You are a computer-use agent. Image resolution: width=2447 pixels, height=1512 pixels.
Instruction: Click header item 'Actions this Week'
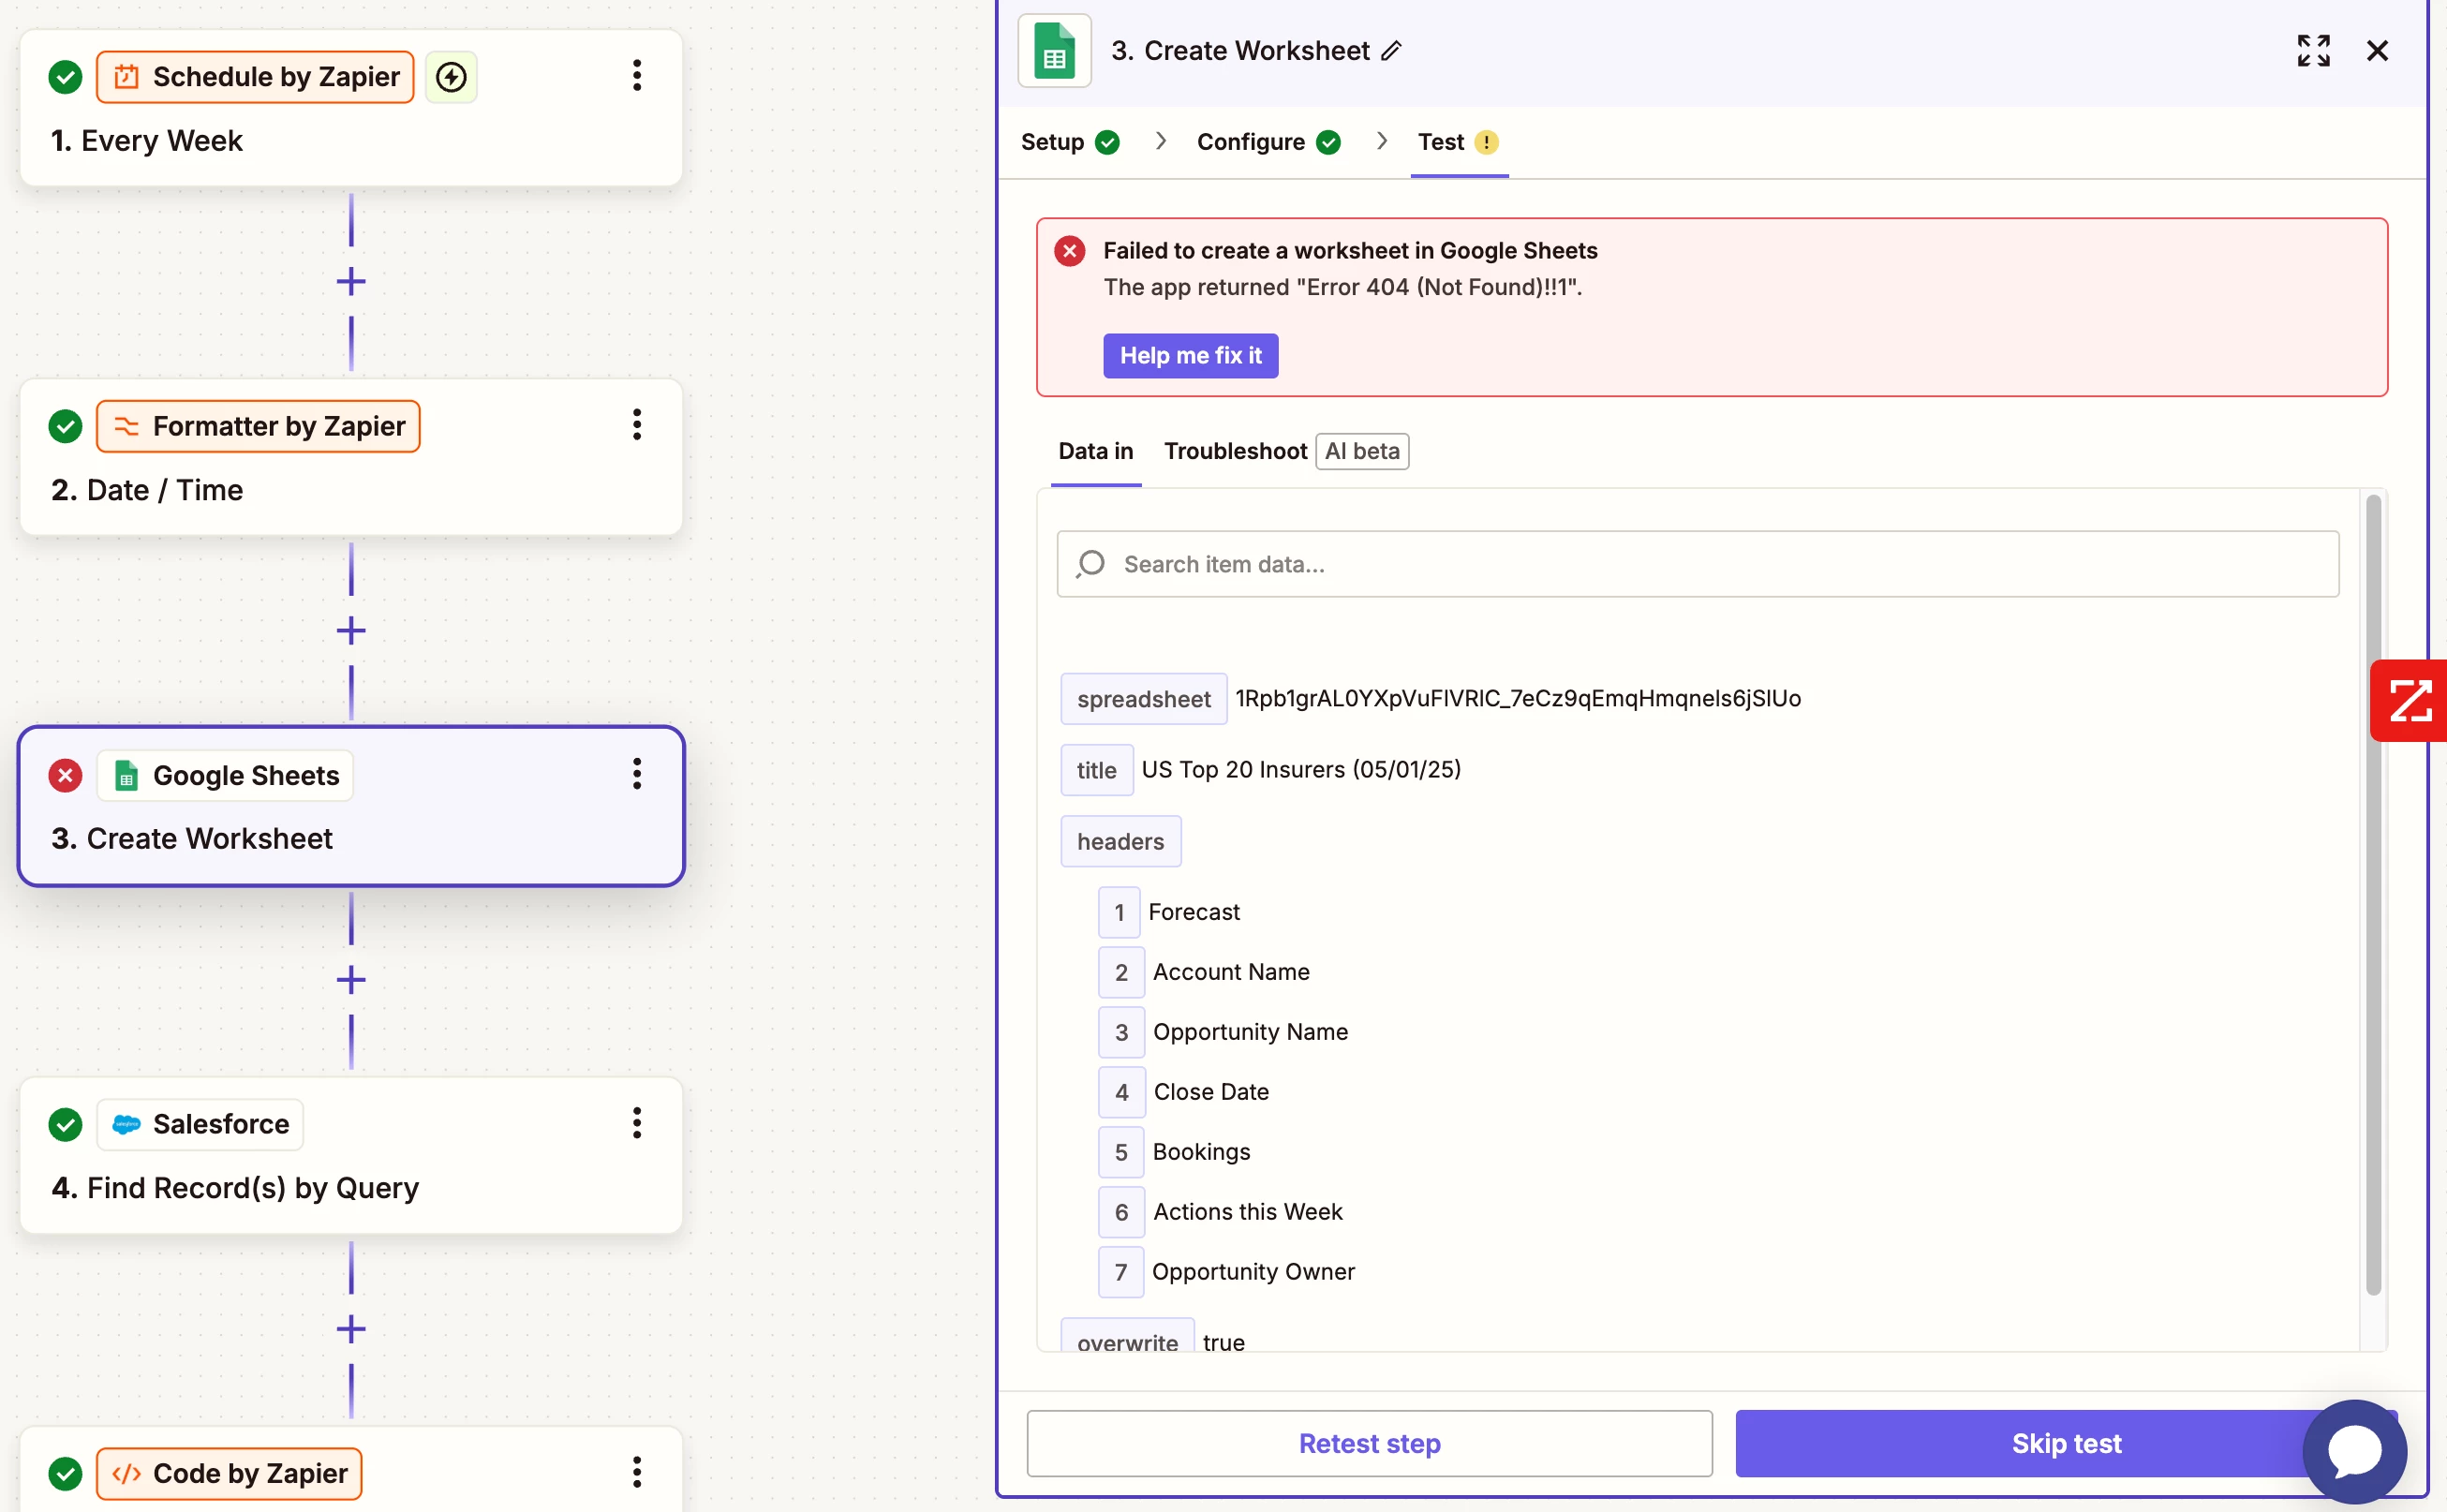click(1247, 1212)
